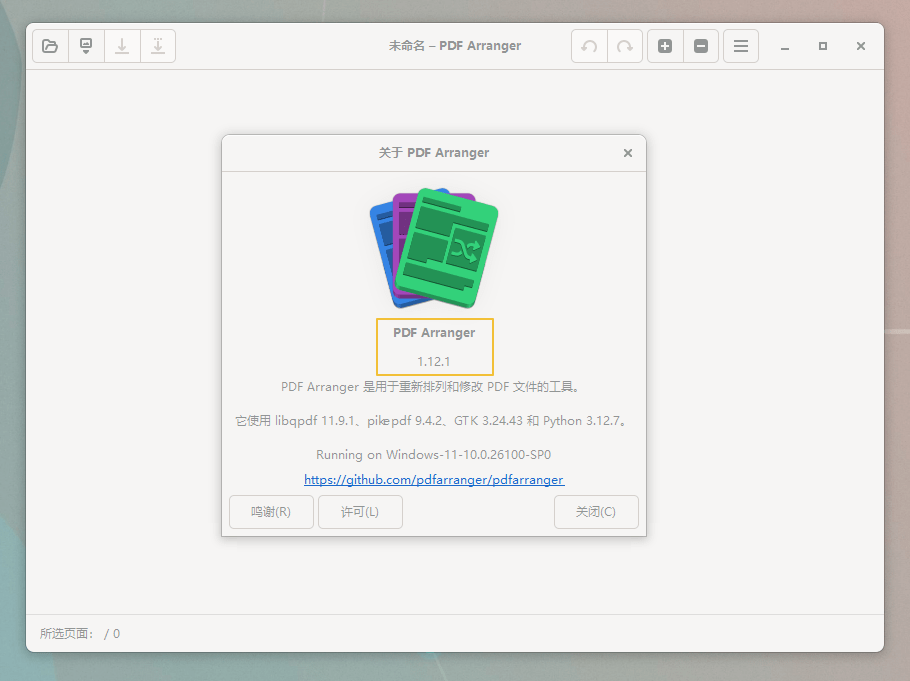Zoom in using the plus icon
The height and width of the screenshot is (681, 910).
(665, 45)
